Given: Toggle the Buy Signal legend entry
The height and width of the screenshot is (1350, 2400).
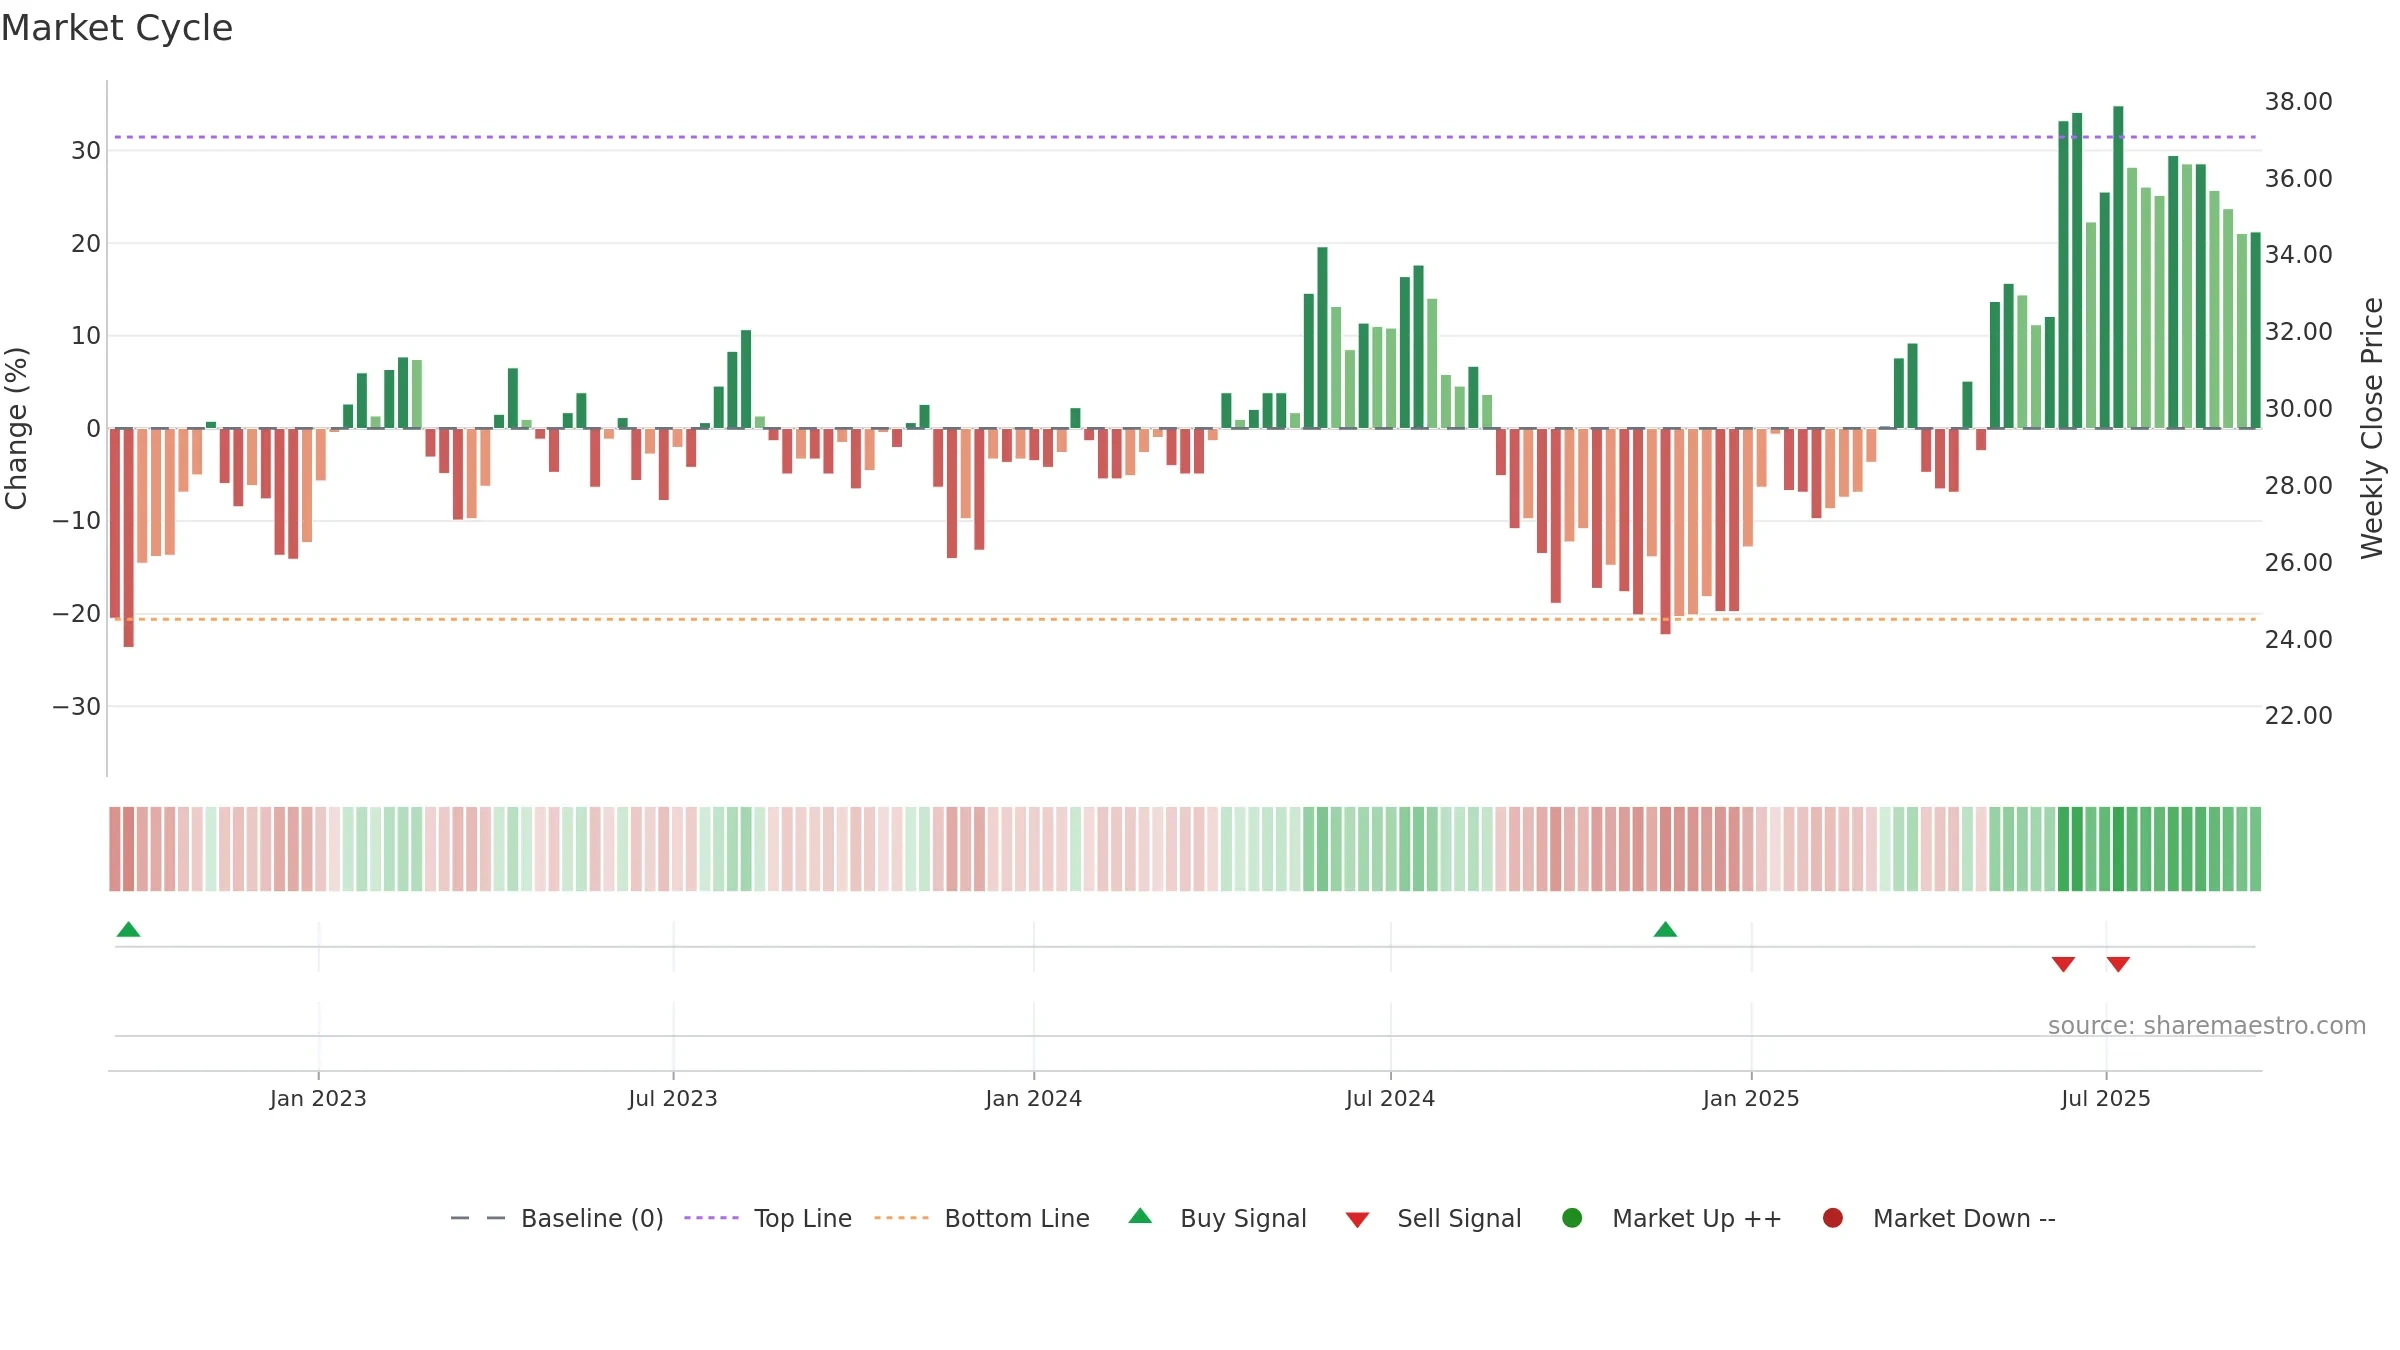Looking at the screenshot, I should click(x=1217, y=1218).
